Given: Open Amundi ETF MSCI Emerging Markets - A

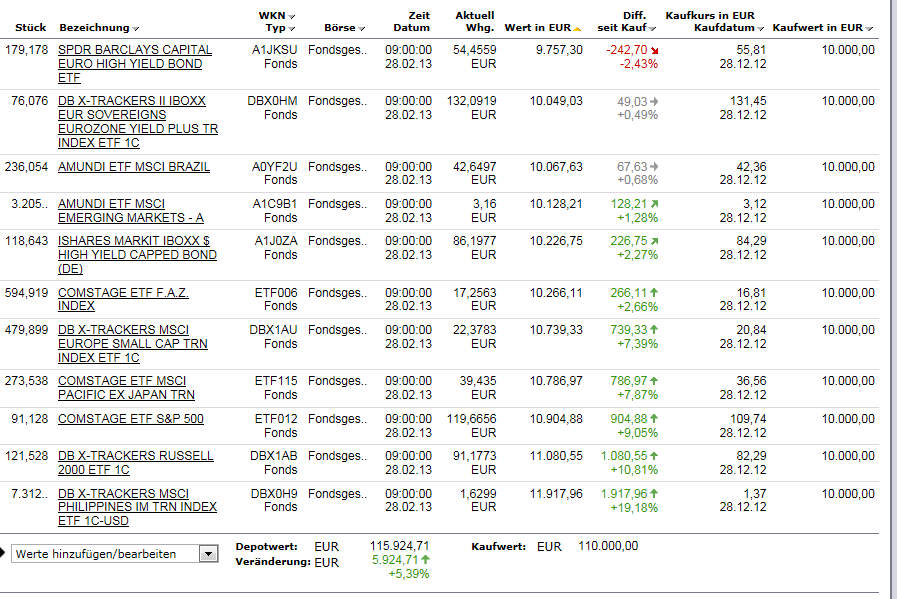Looking at the screenshot, I should coord(130,211).
